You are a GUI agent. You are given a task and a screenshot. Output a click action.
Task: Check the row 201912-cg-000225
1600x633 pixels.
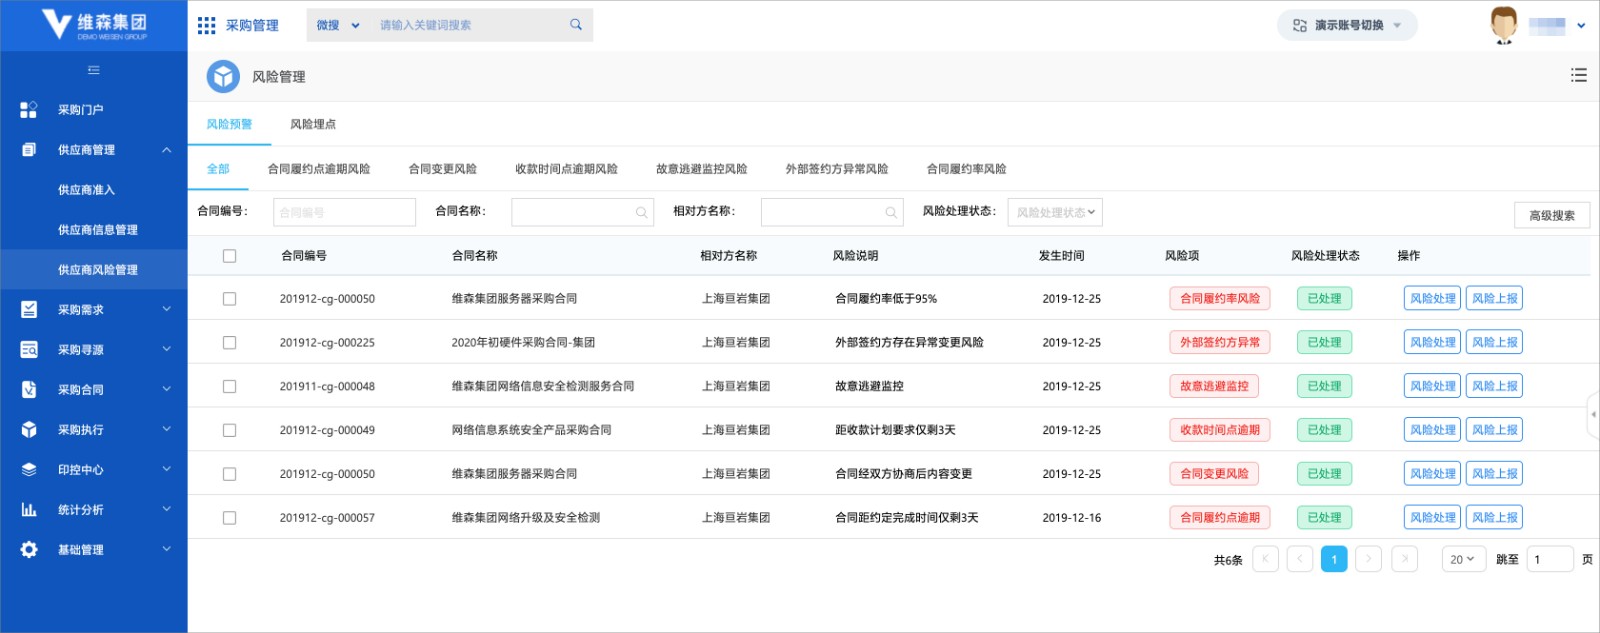point(229,343)
